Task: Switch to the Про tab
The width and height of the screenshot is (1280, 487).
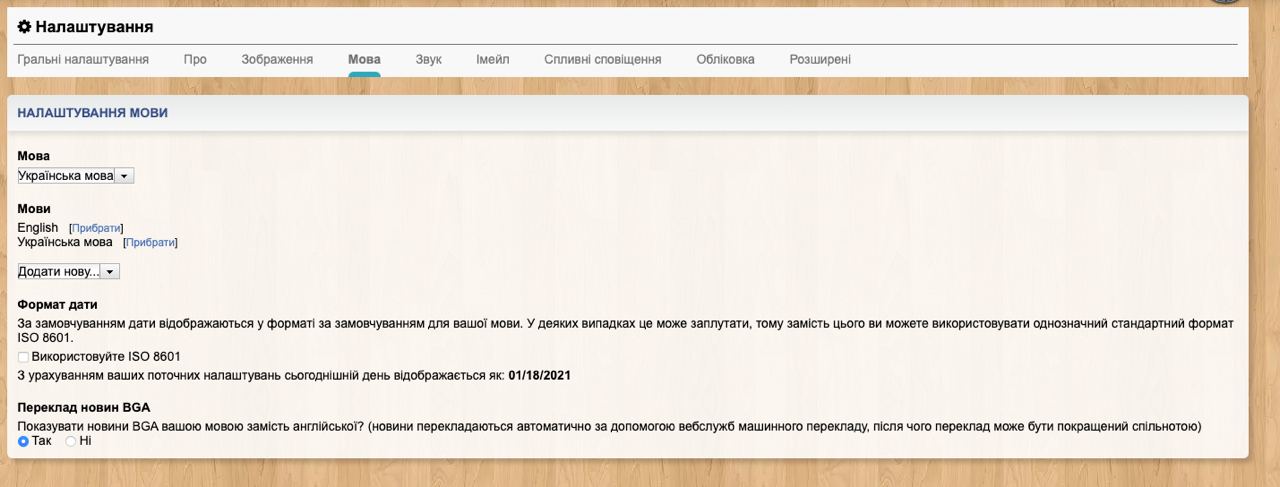Action: click(x=195, y=59)
